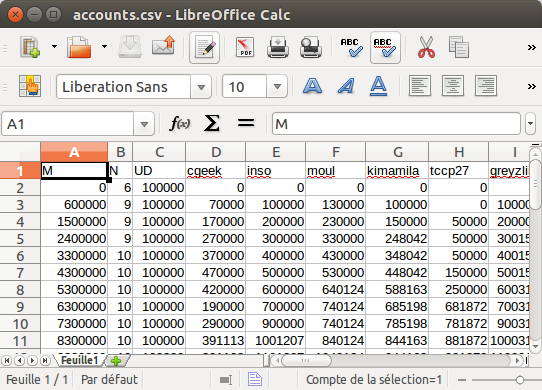Expand hidden Formatting toolbar buttons chevron
Viewport: 542px width, 390px height.
click(531, 86)
